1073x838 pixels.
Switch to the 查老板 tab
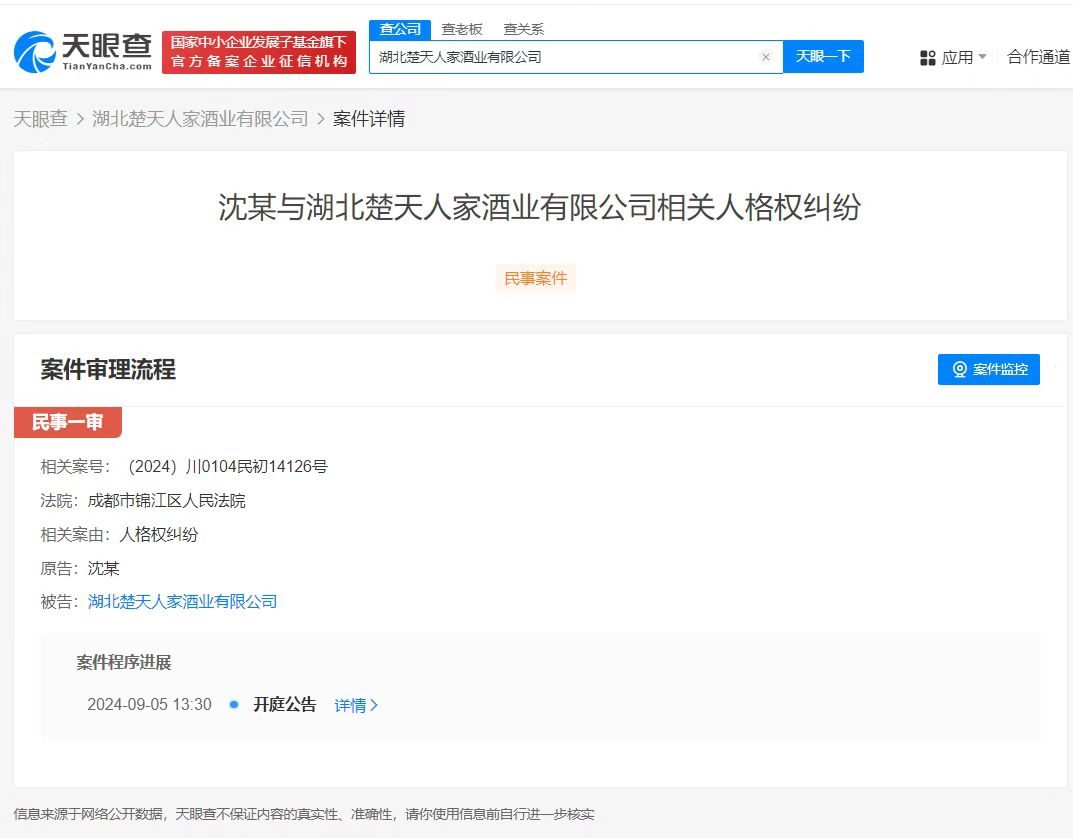click(461, 29)
